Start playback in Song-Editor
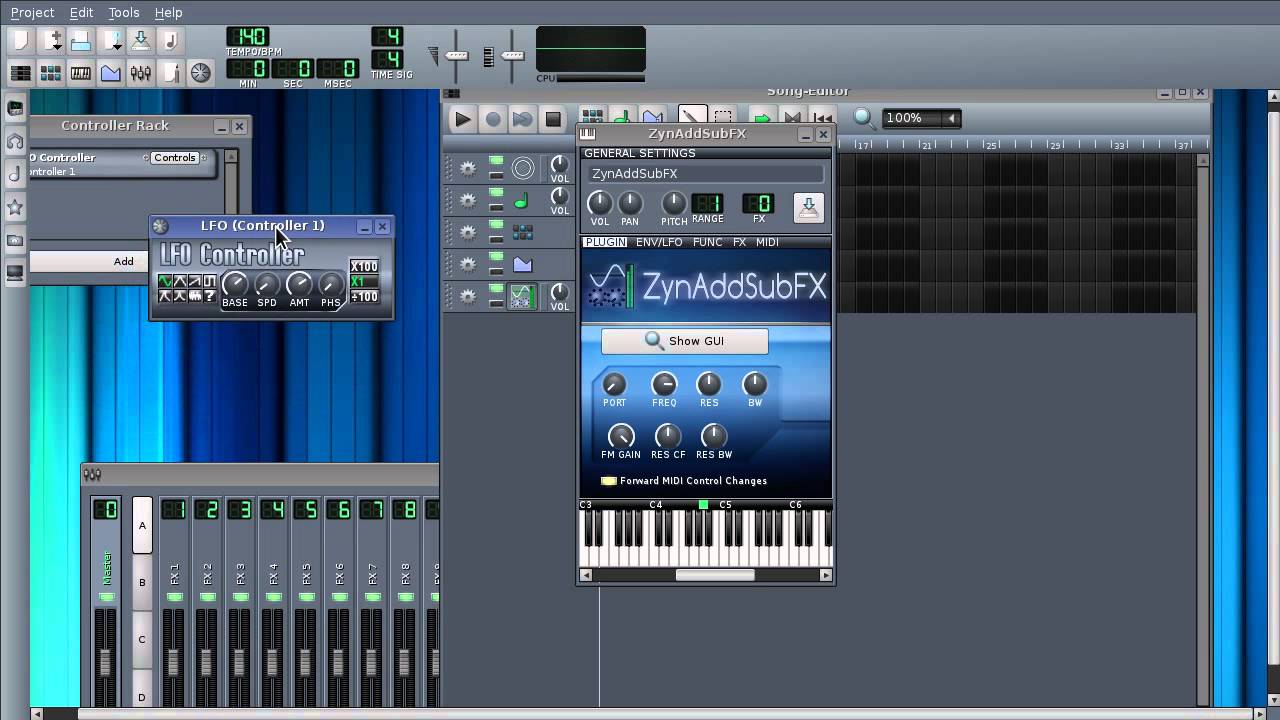 tap(462, 119)
